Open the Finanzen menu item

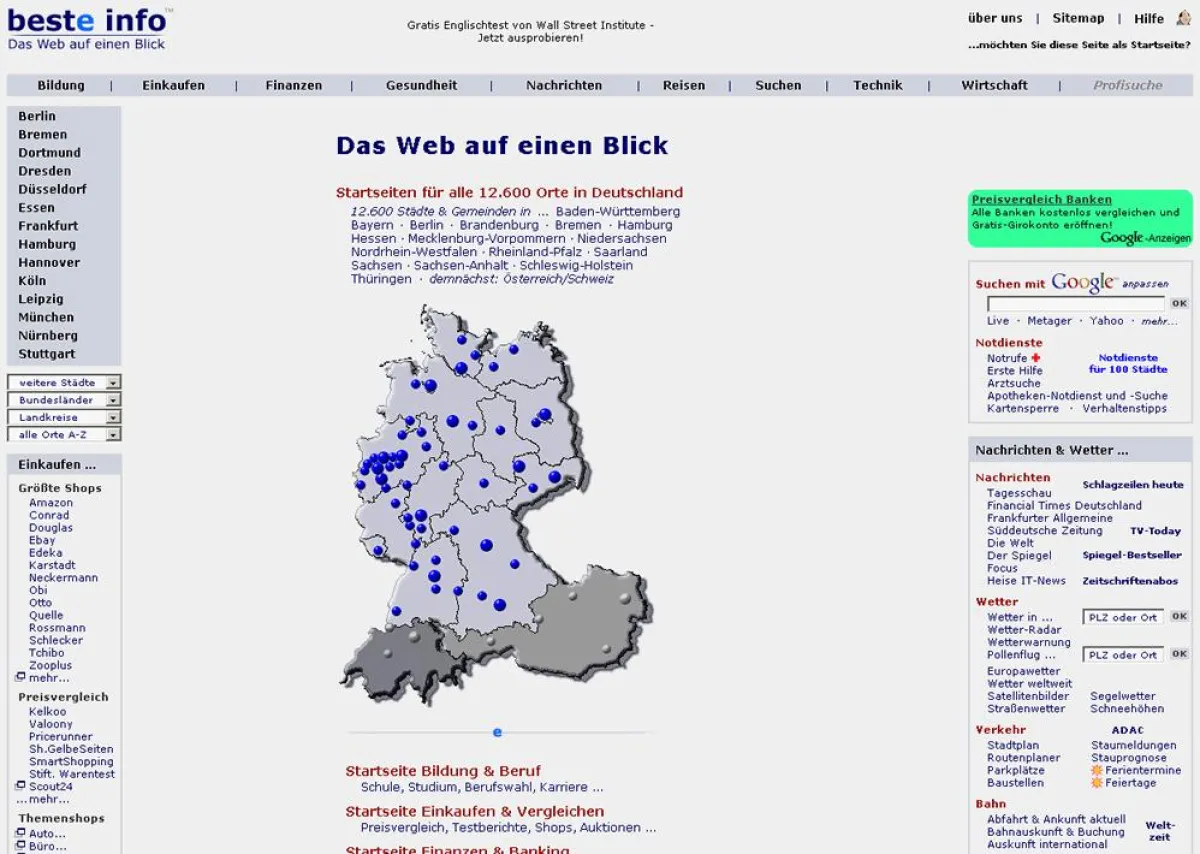293,85
